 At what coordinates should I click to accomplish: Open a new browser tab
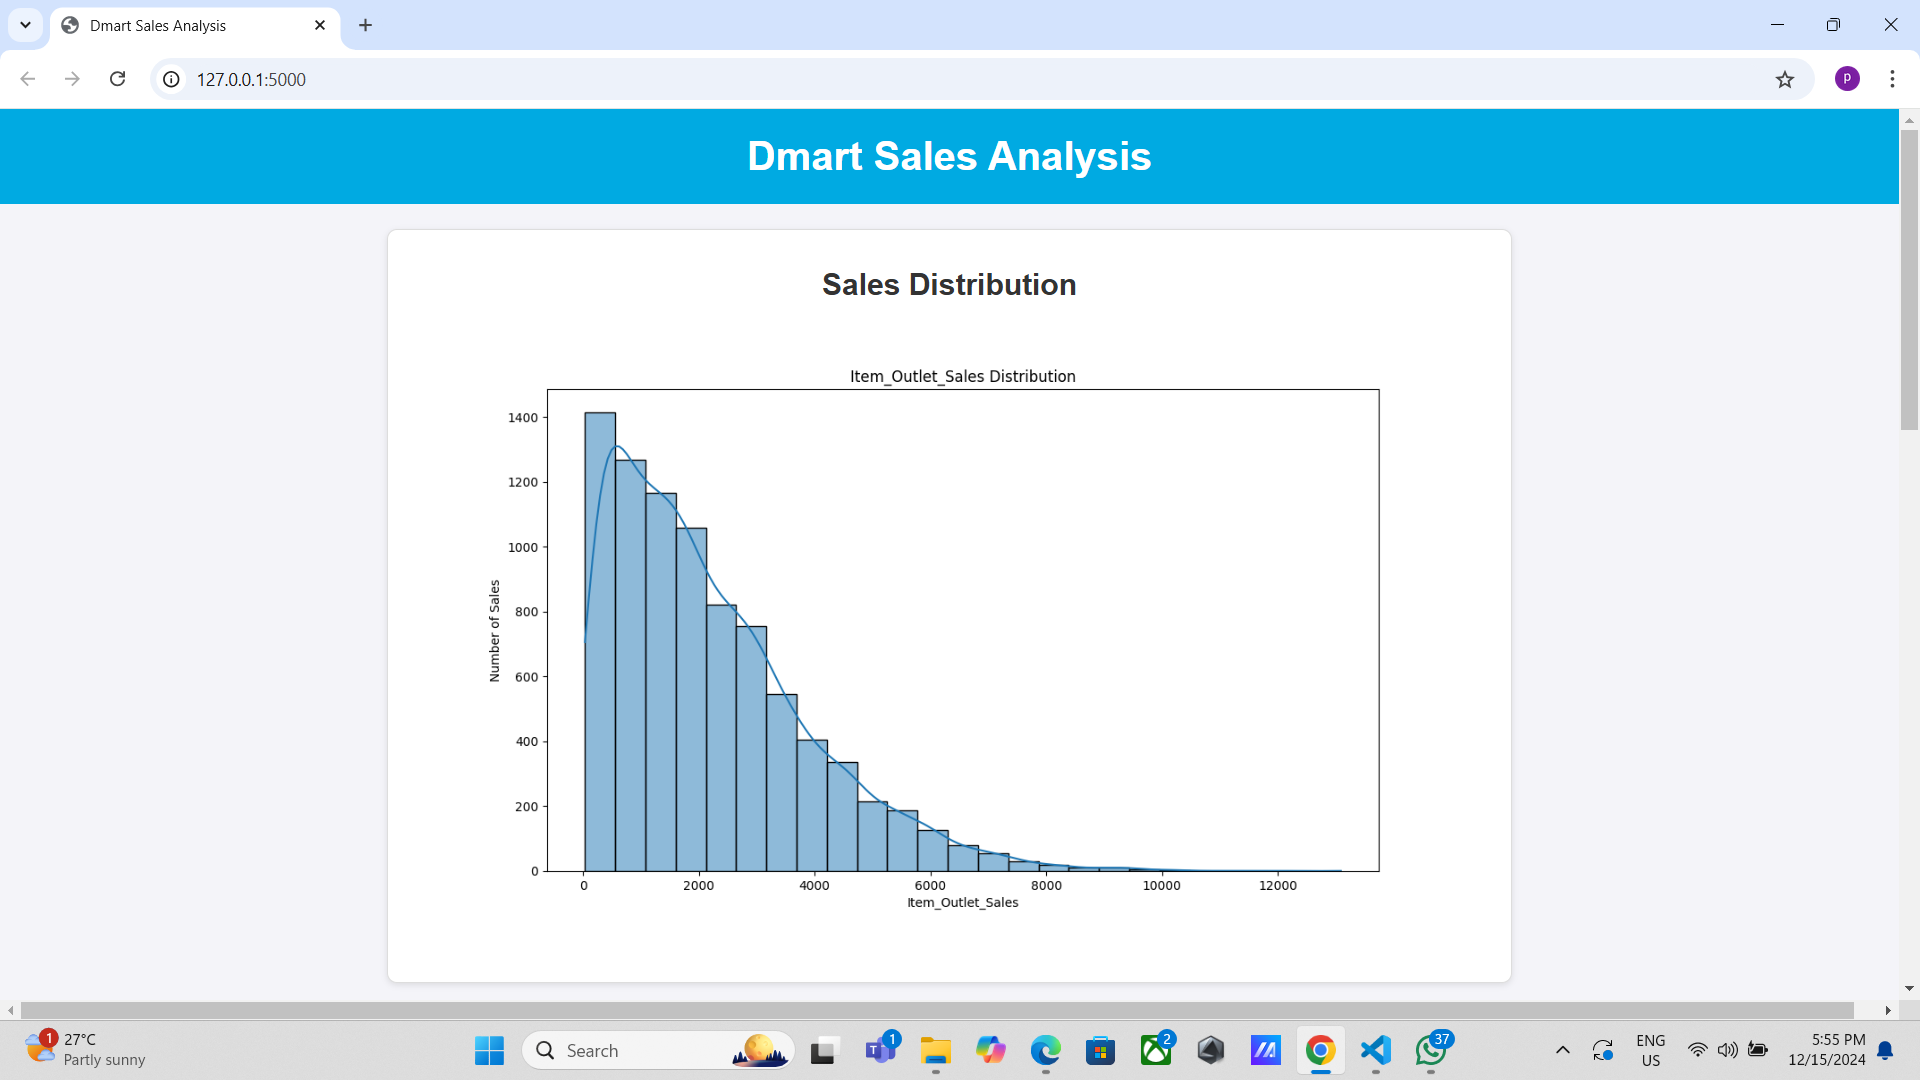[x=365, y=25]
